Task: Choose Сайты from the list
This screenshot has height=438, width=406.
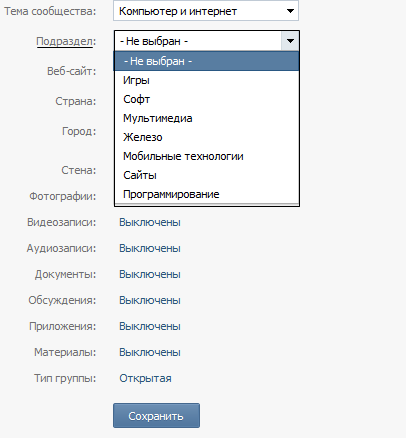Action: 207,175
